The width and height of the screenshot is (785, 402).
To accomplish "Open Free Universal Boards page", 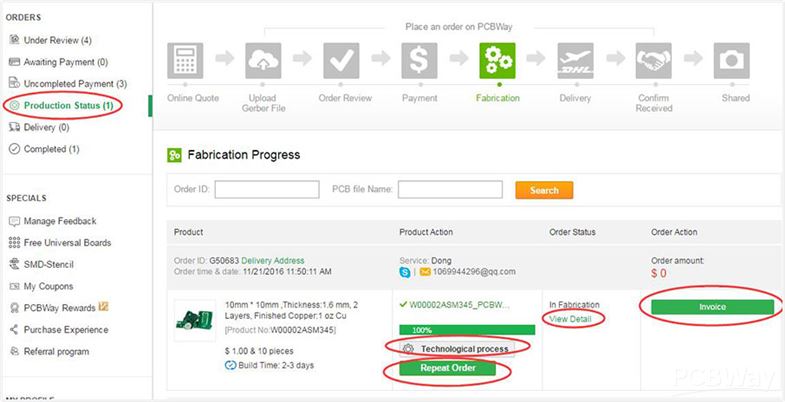I will 68,242.
